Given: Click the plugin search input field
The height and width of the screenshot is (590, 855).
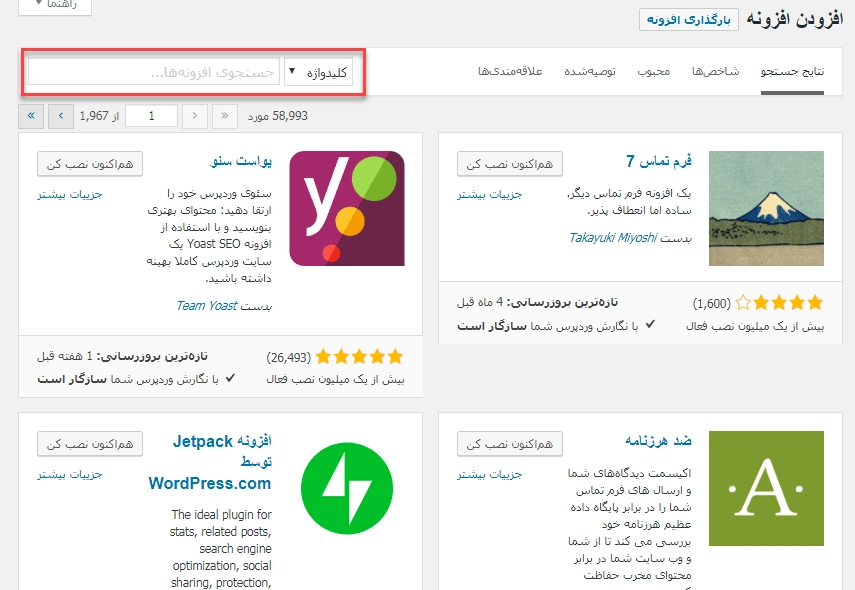Looking at the screenshot, I should click(154, 72).
